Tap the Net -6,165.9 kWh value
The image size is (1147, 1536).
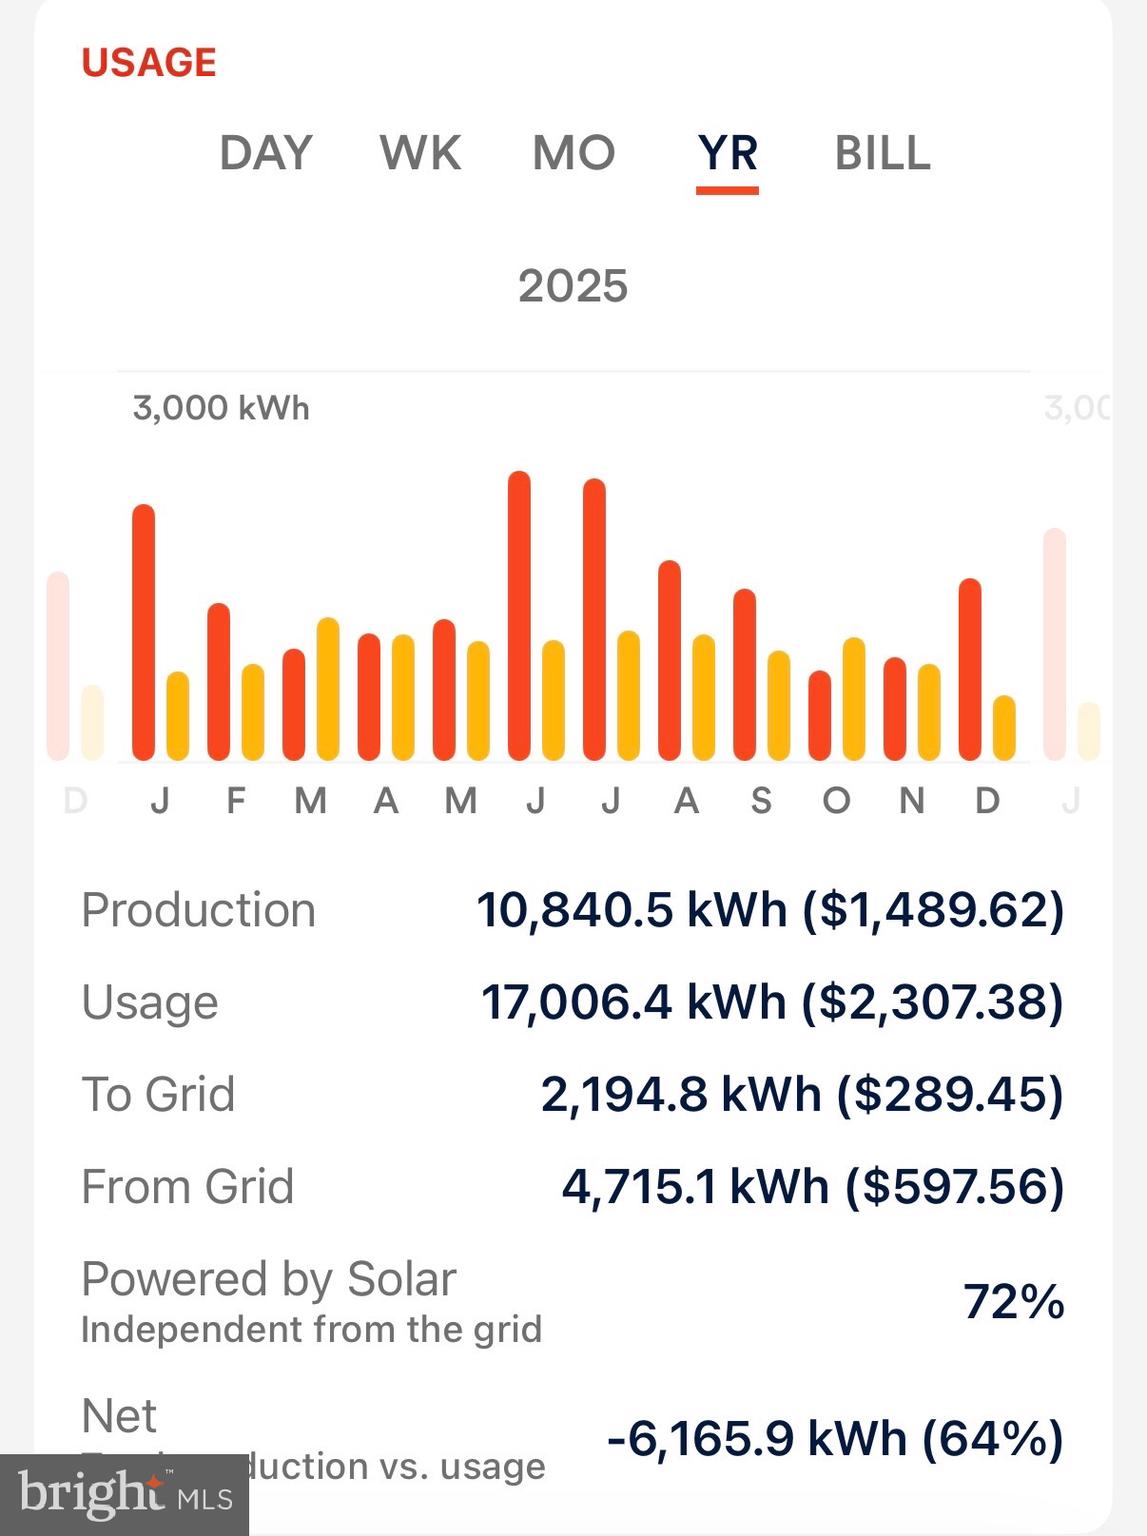point(835,1439)
